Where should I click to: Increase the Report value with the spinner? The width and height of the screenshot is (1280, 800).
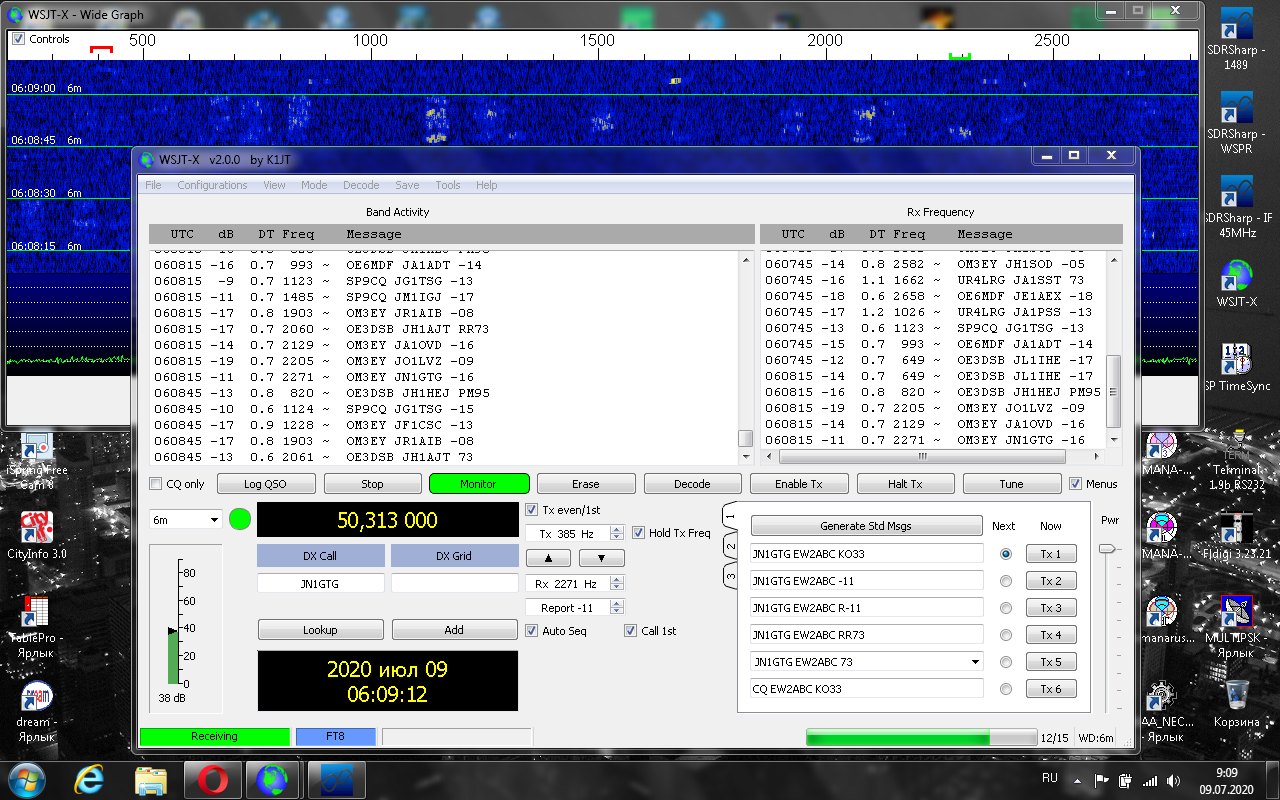pyautogui.click(x=616, y=603)
